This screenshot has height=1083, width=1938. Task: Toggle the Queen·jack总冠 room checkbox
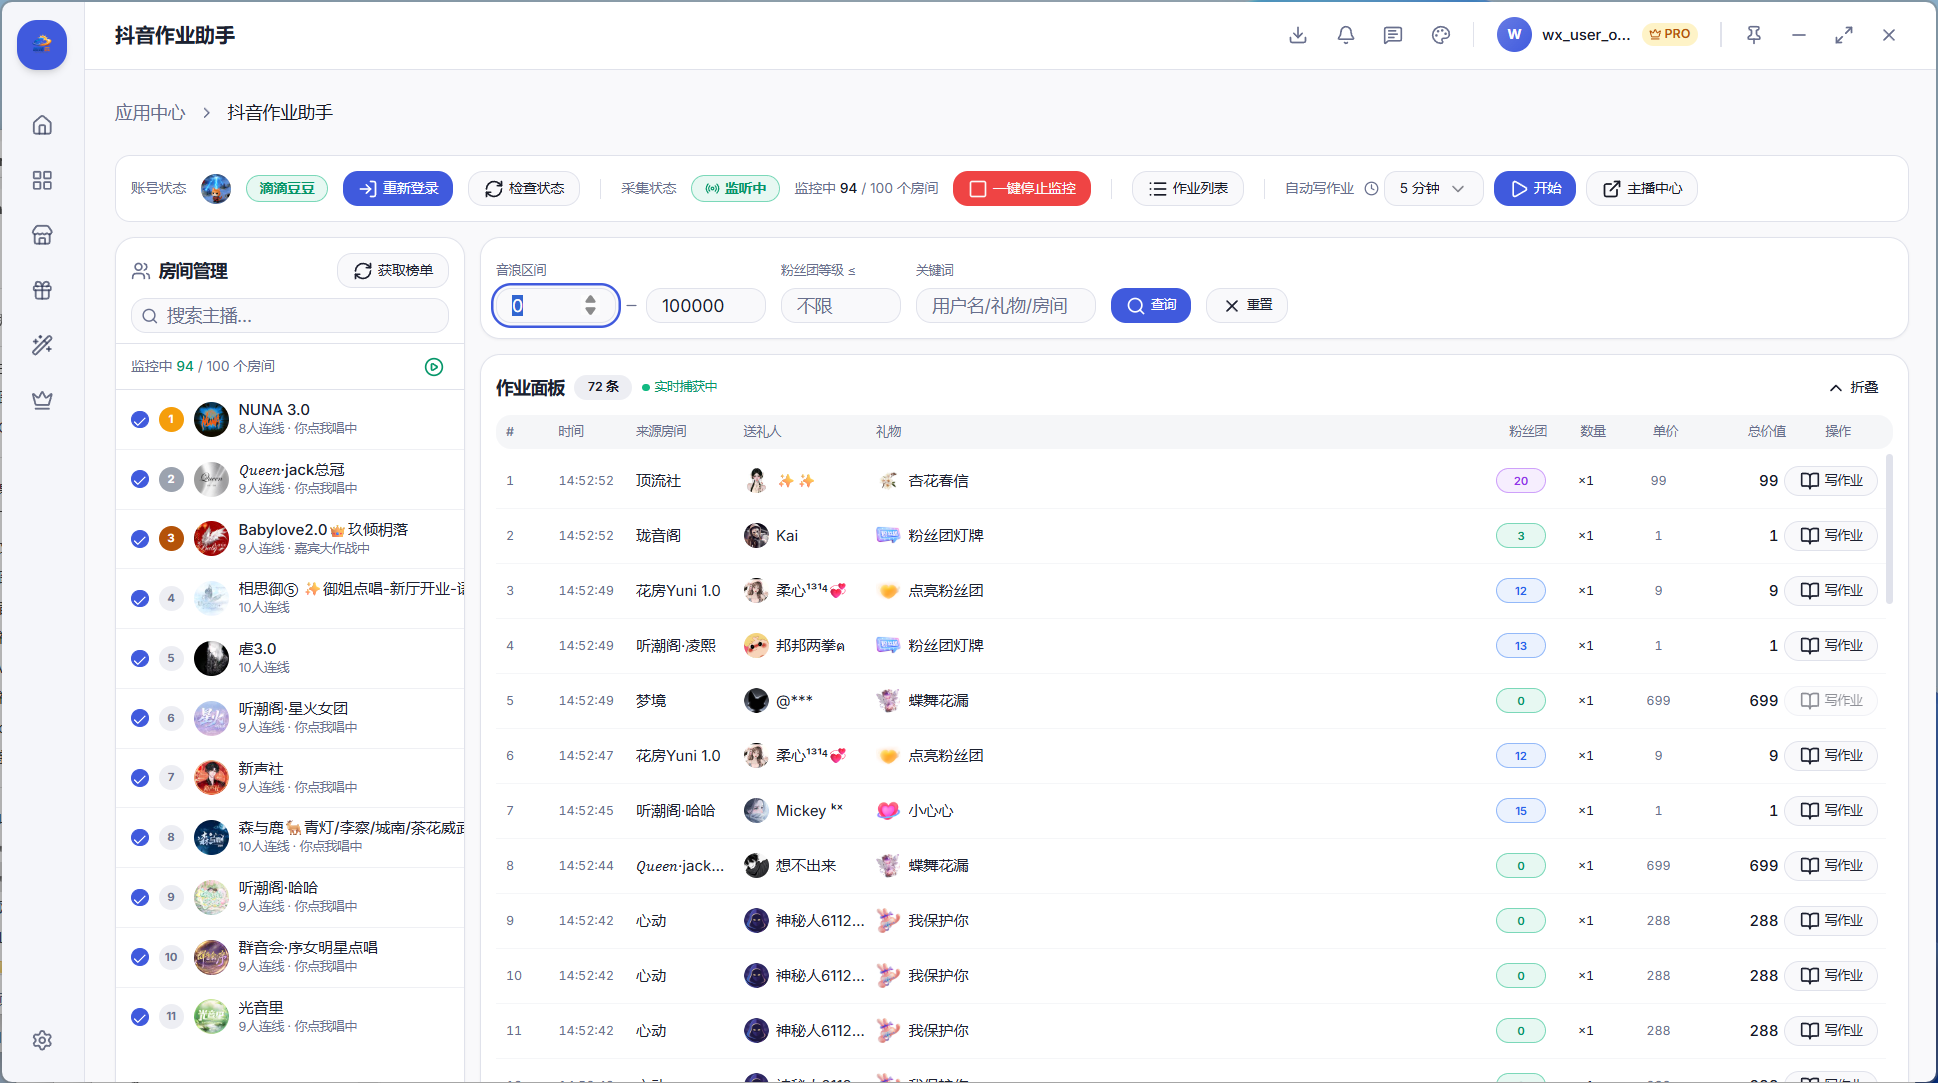[x=139, y=479]
